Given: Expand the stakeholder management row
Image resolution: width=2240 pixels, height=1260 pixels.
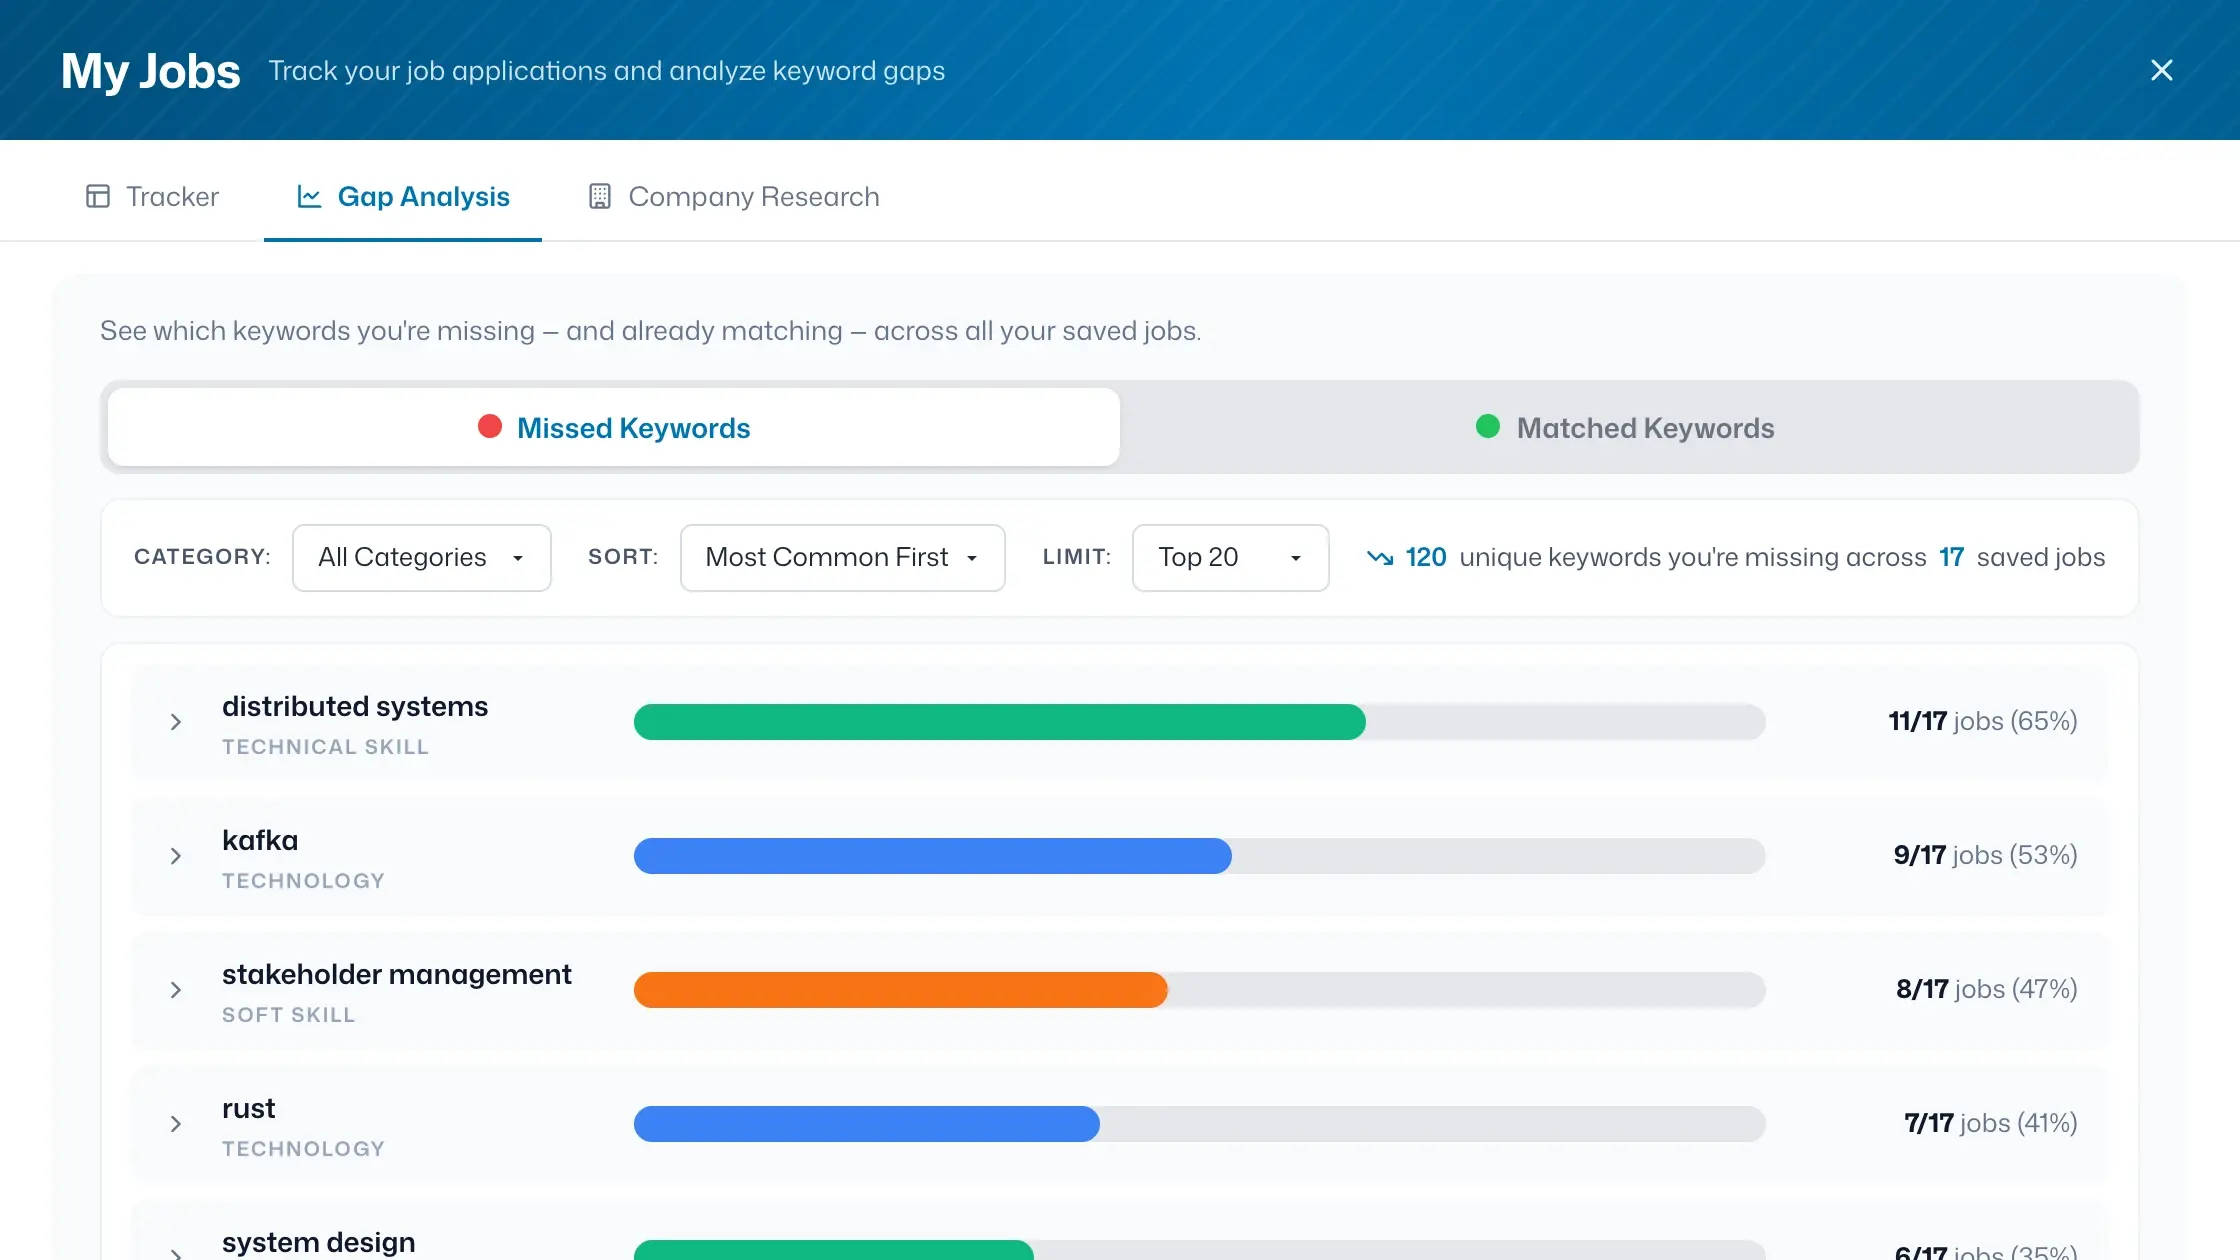Looking at the screenshot, I should 176,990.
